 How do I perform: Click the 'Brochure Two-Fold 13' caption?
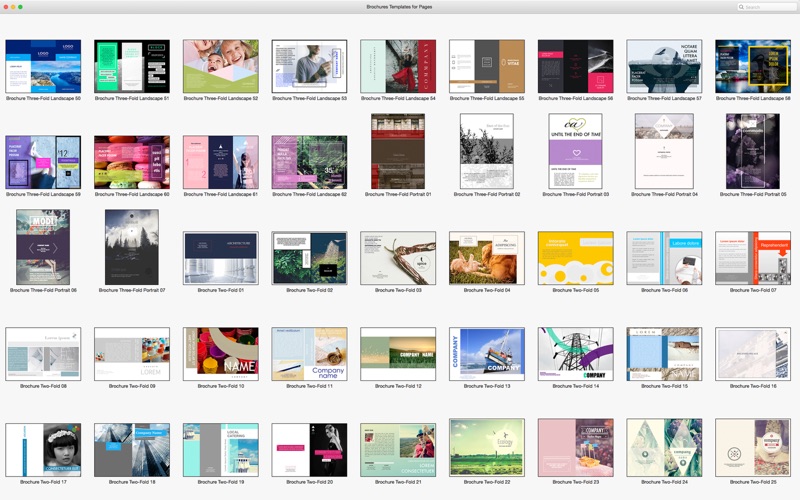tap(487, 386)
